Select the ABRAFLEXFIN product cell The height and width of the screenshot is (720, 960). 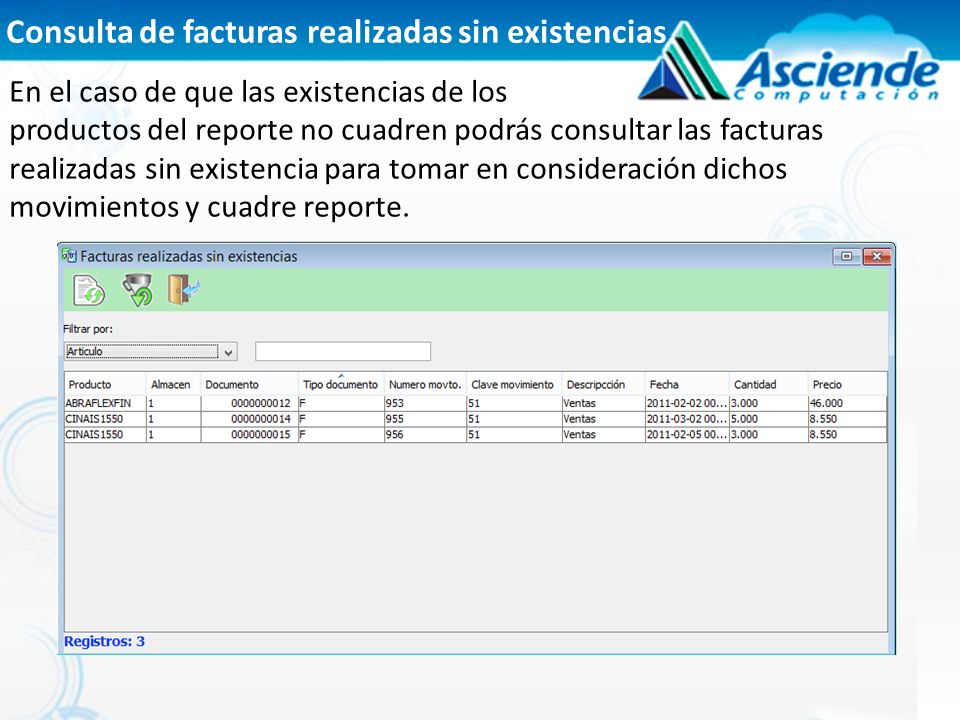105,403
